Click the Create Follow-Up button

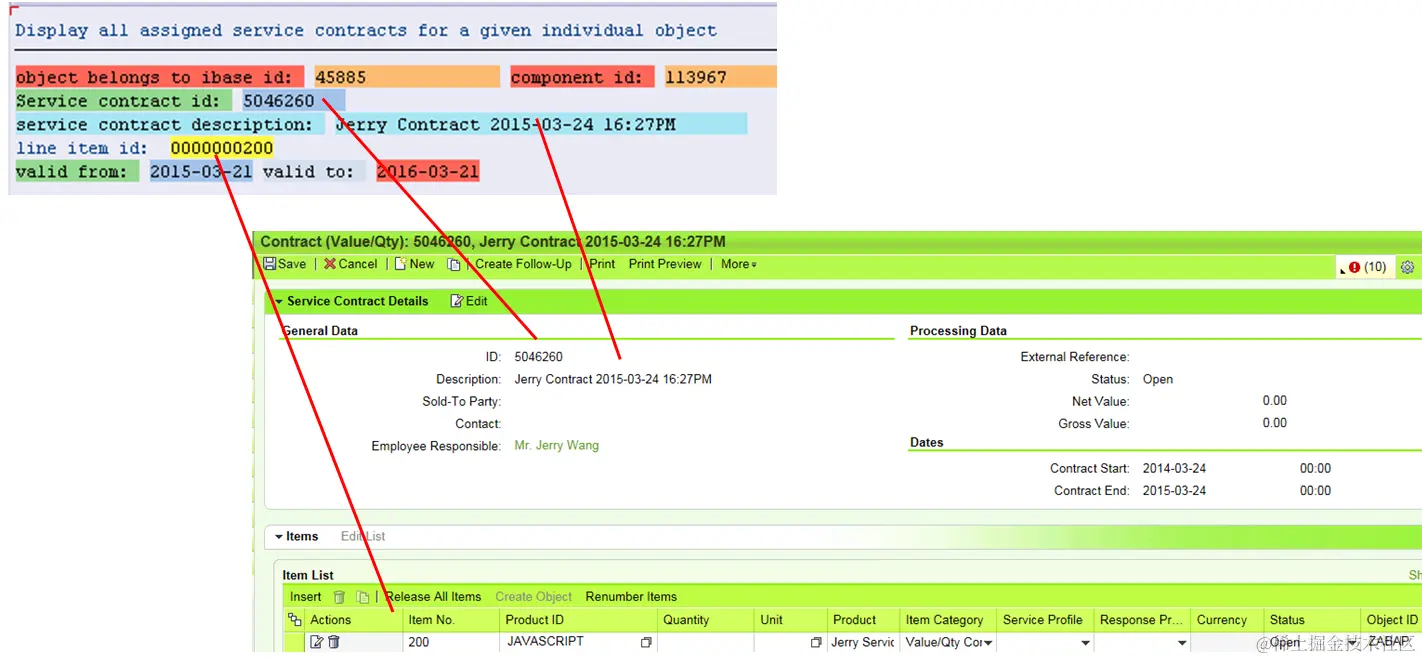(523, 264)
